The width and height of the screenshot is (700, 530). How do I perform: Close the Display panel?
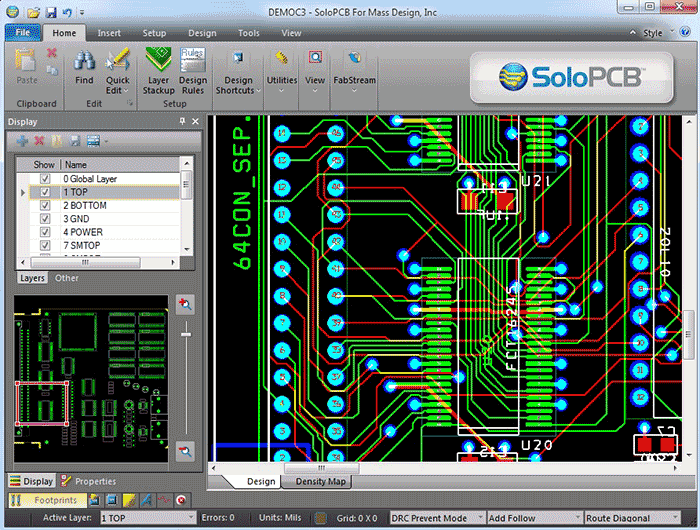pyautogui.click(x=196, y=121)
